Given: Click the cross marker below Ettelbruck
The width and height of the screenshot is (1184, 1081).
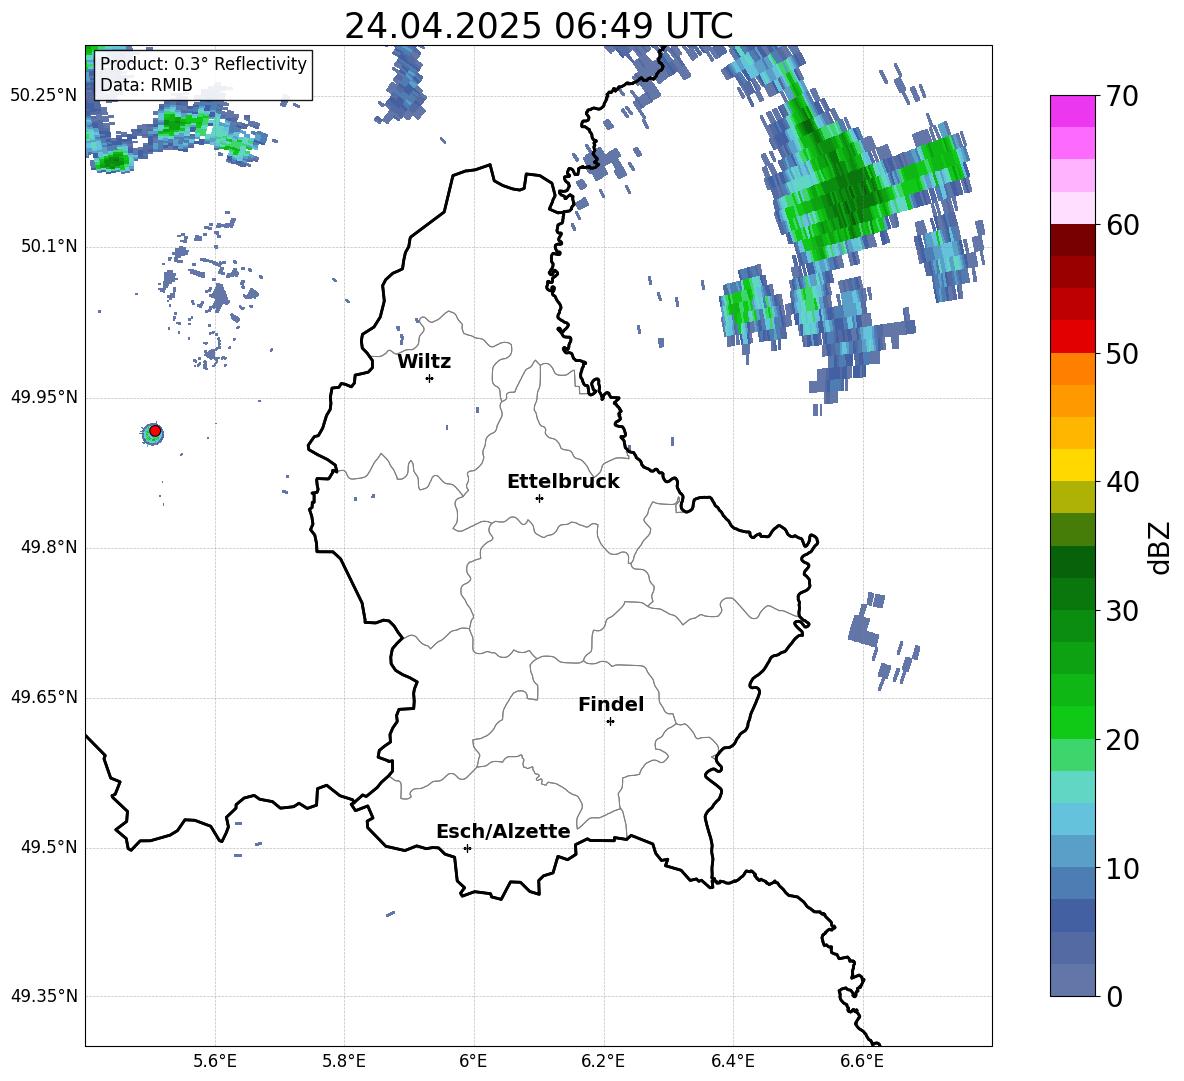Looking at the screenshot, I should pyautogui.click(x=539, y=498).
